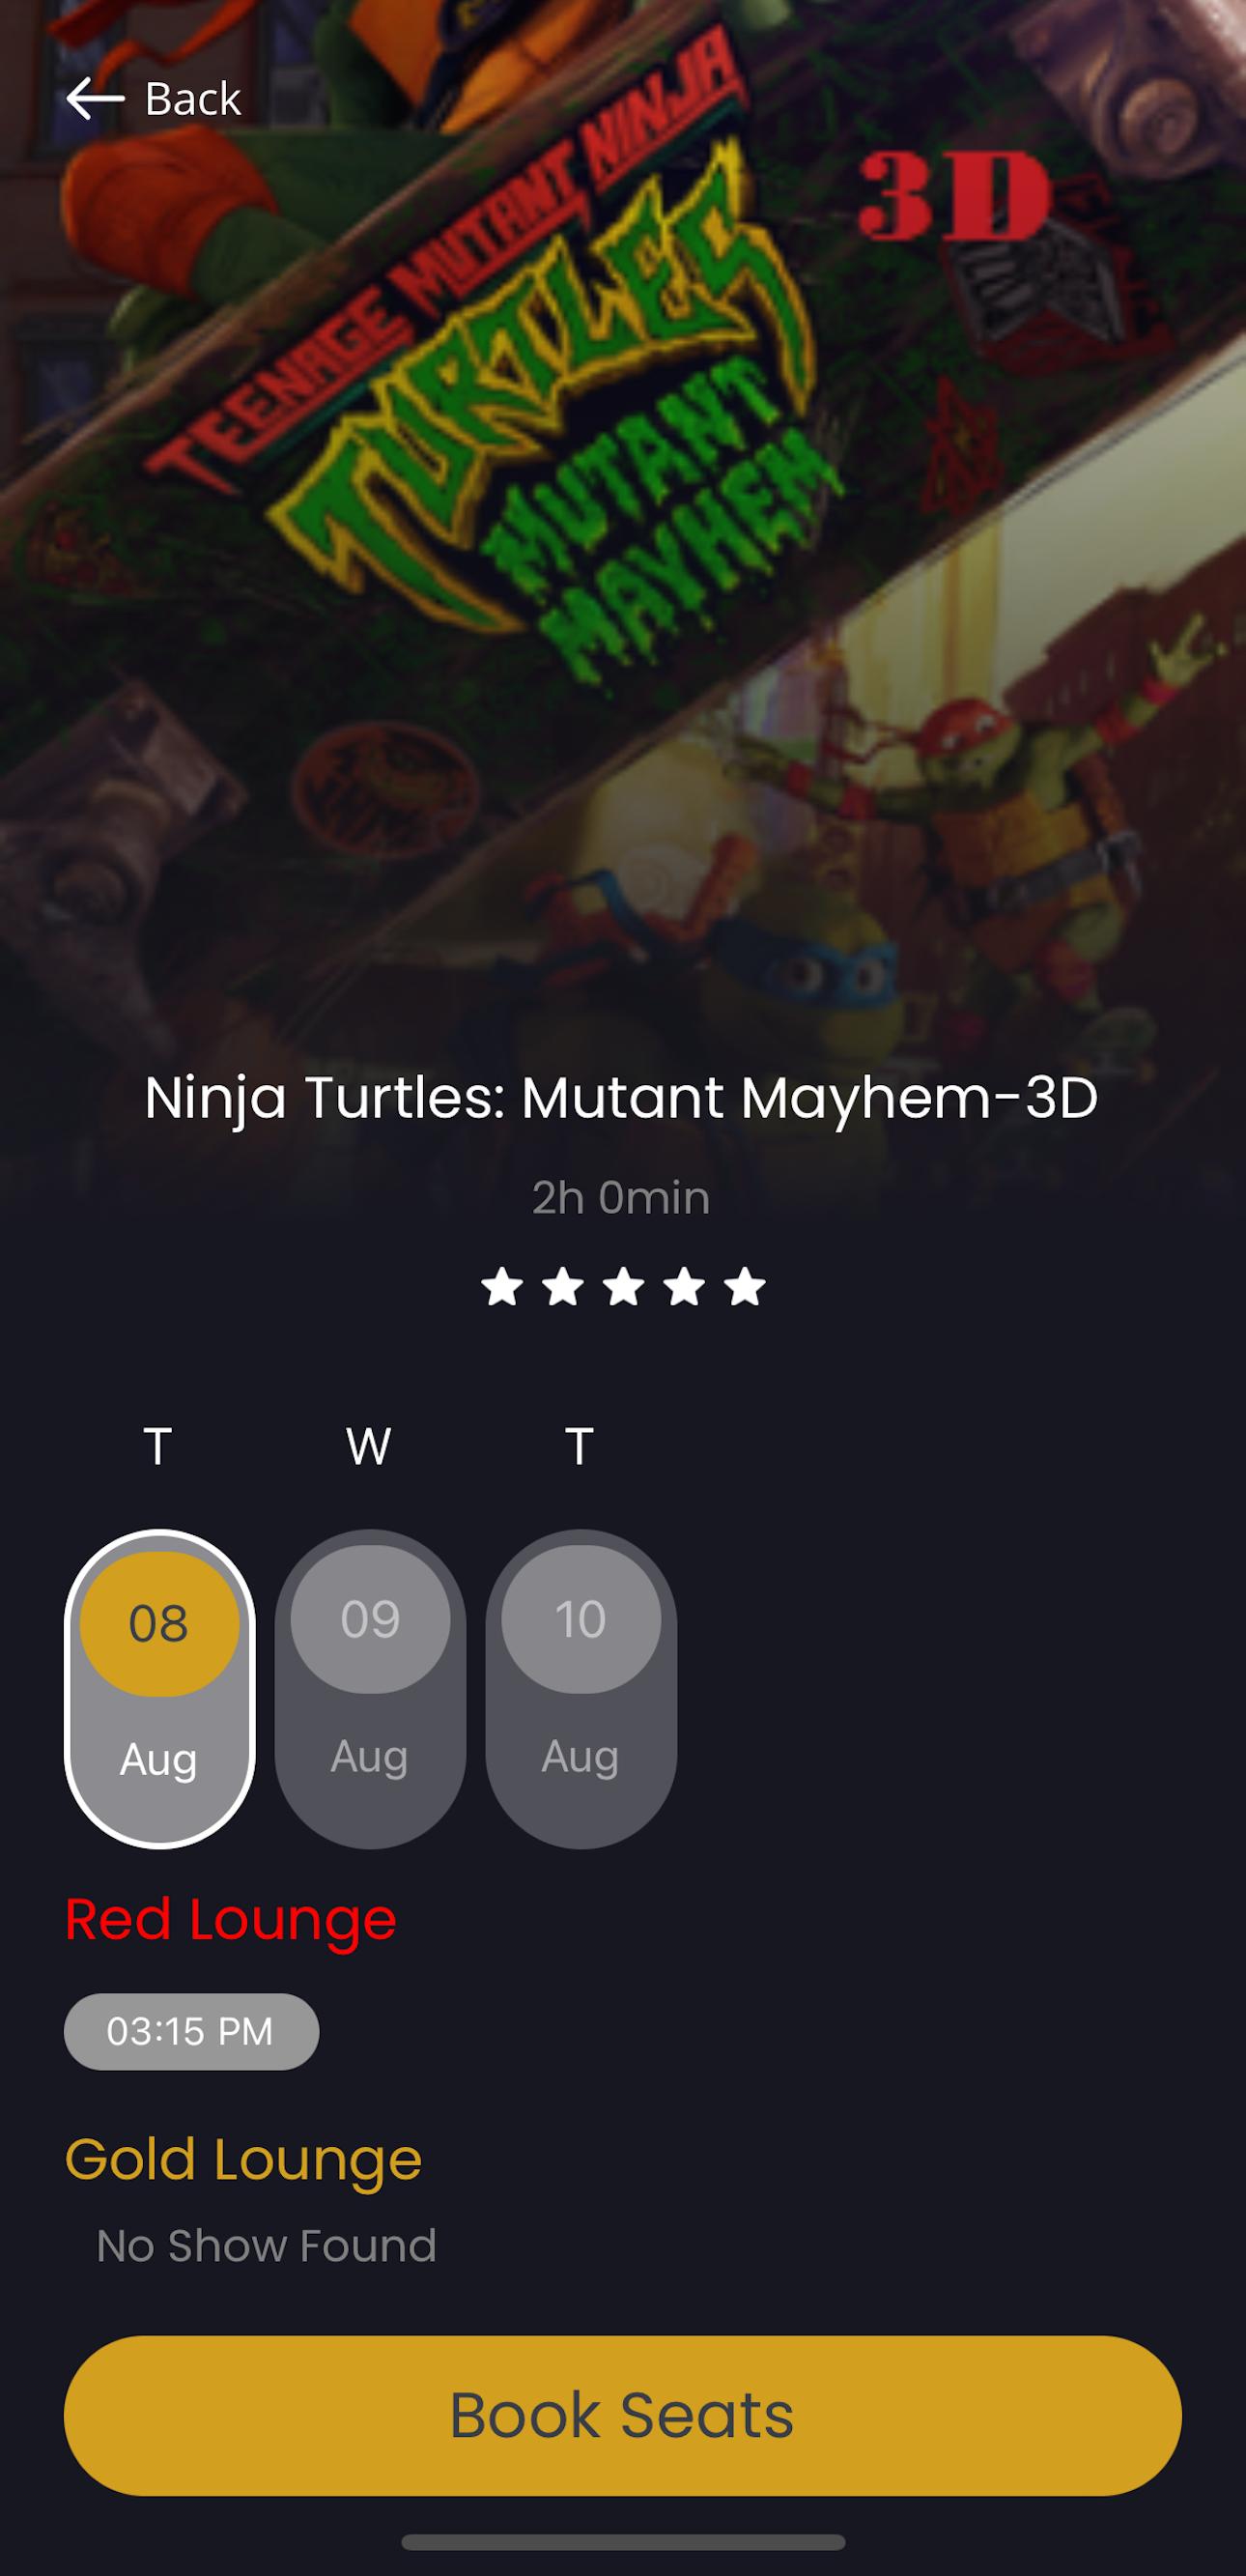Tap the home indicator bar
1246x2576 pixels.
[x=623, y=2542]
